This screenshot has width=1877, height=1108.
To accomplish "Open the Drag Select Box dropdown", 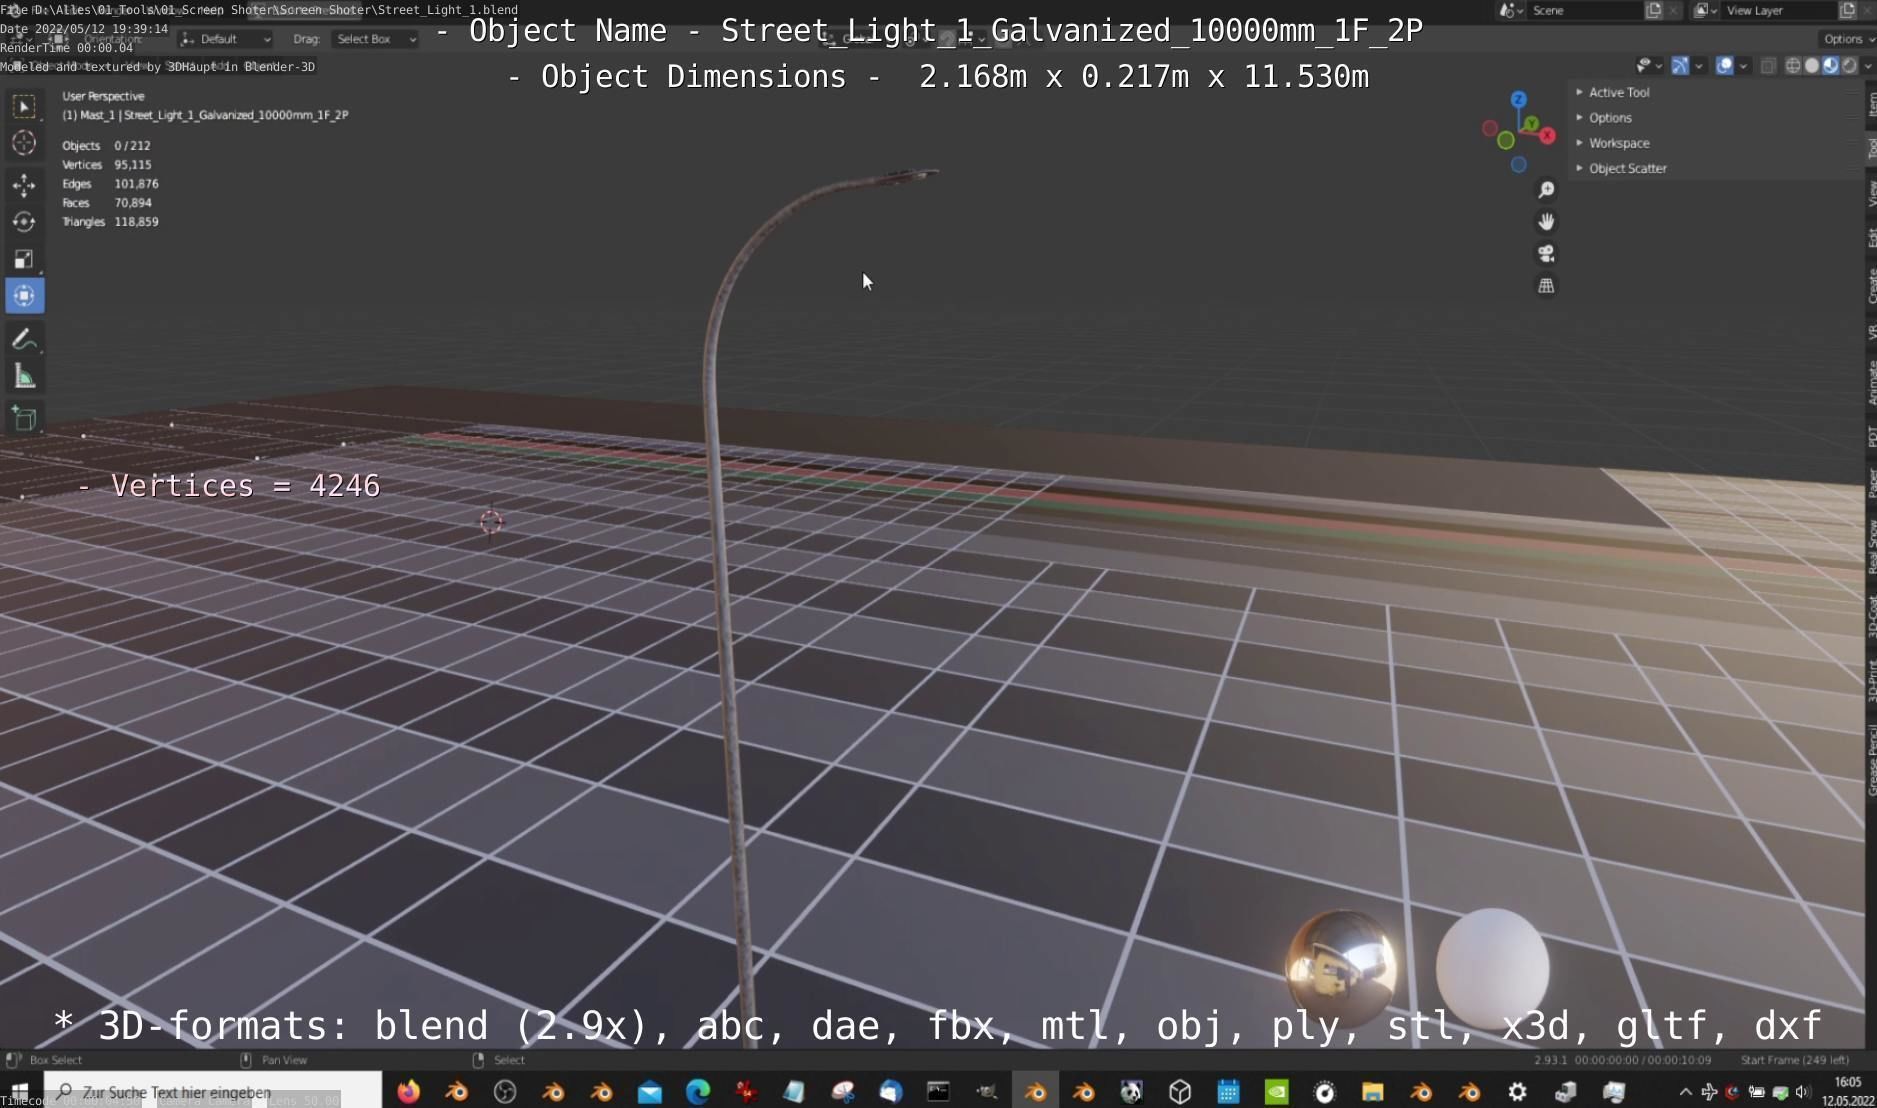I will pyautogui.click(x=375, y=39).
